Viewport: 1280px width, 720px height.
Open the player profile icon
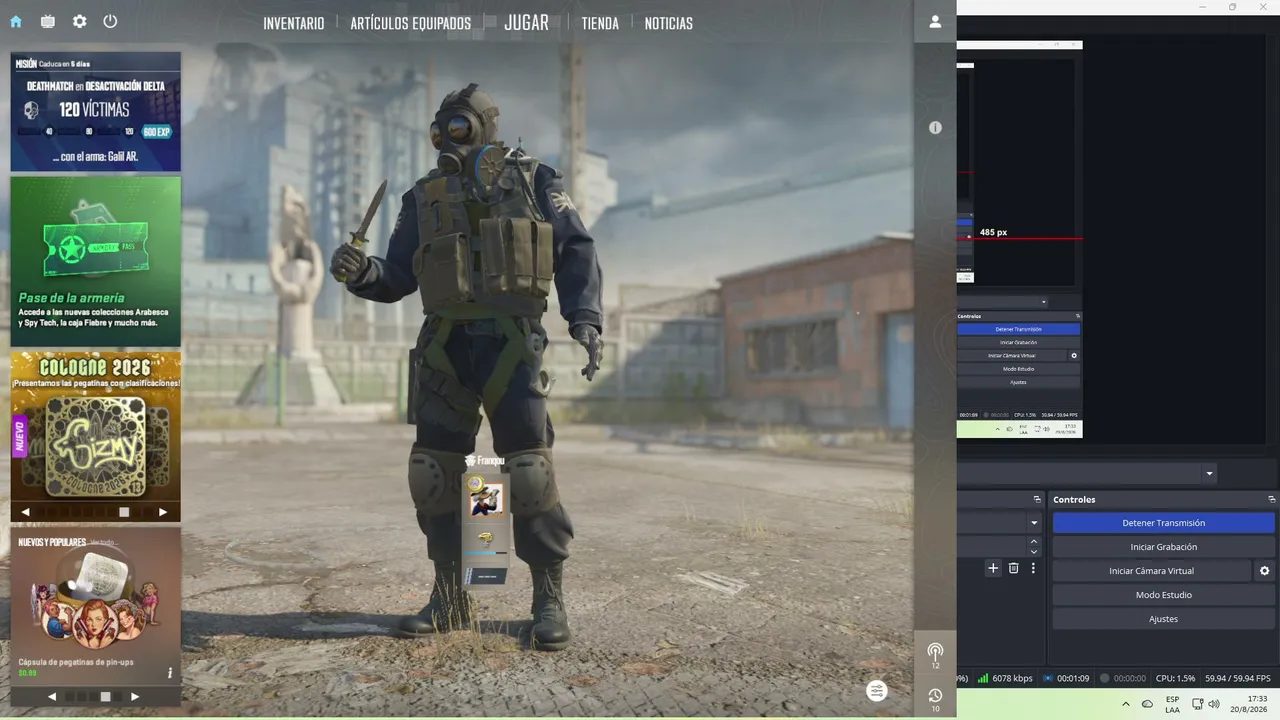point(935,21)
